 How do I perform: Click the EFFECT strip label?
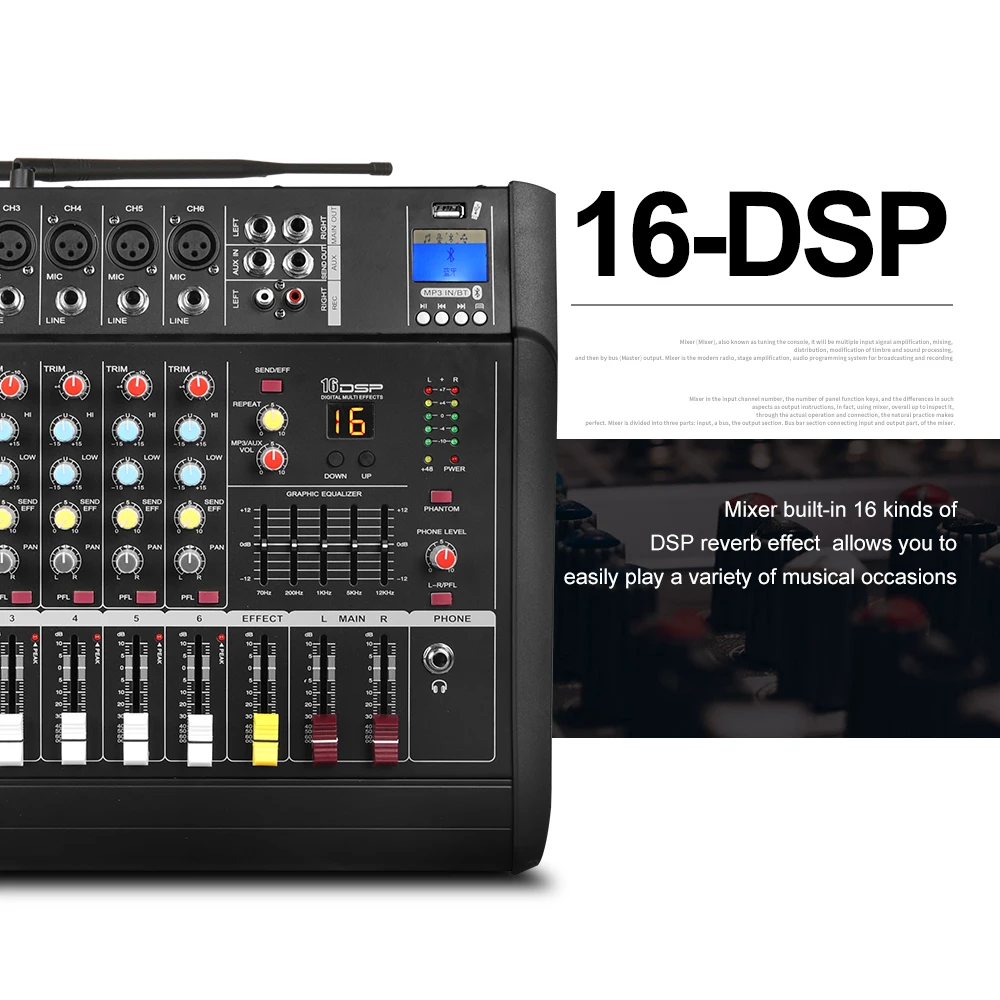pyautogui.click(x=262, y=619)
